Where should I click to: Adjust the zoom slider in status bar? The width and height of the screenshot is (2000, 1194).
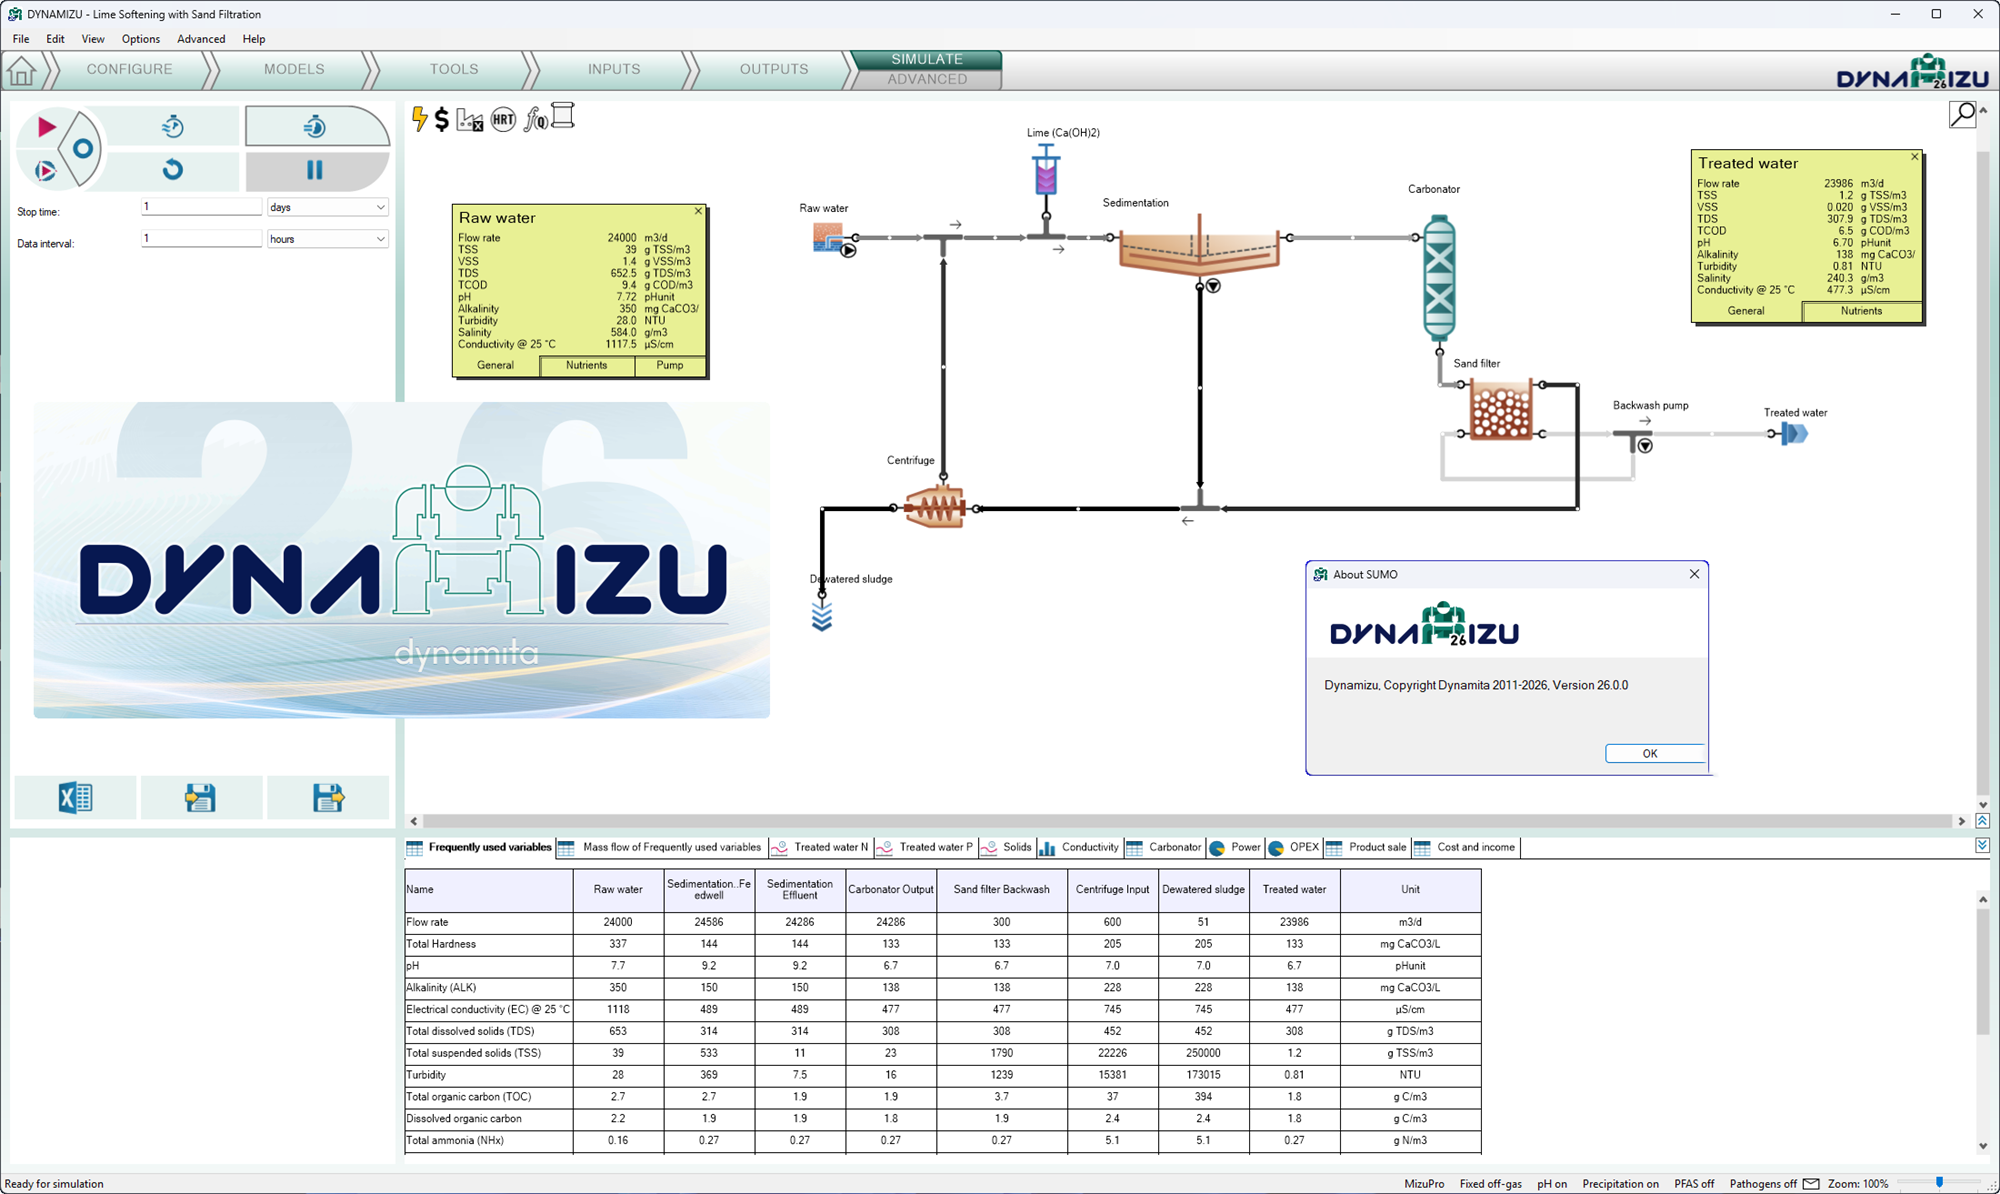pos(1939,1183)
